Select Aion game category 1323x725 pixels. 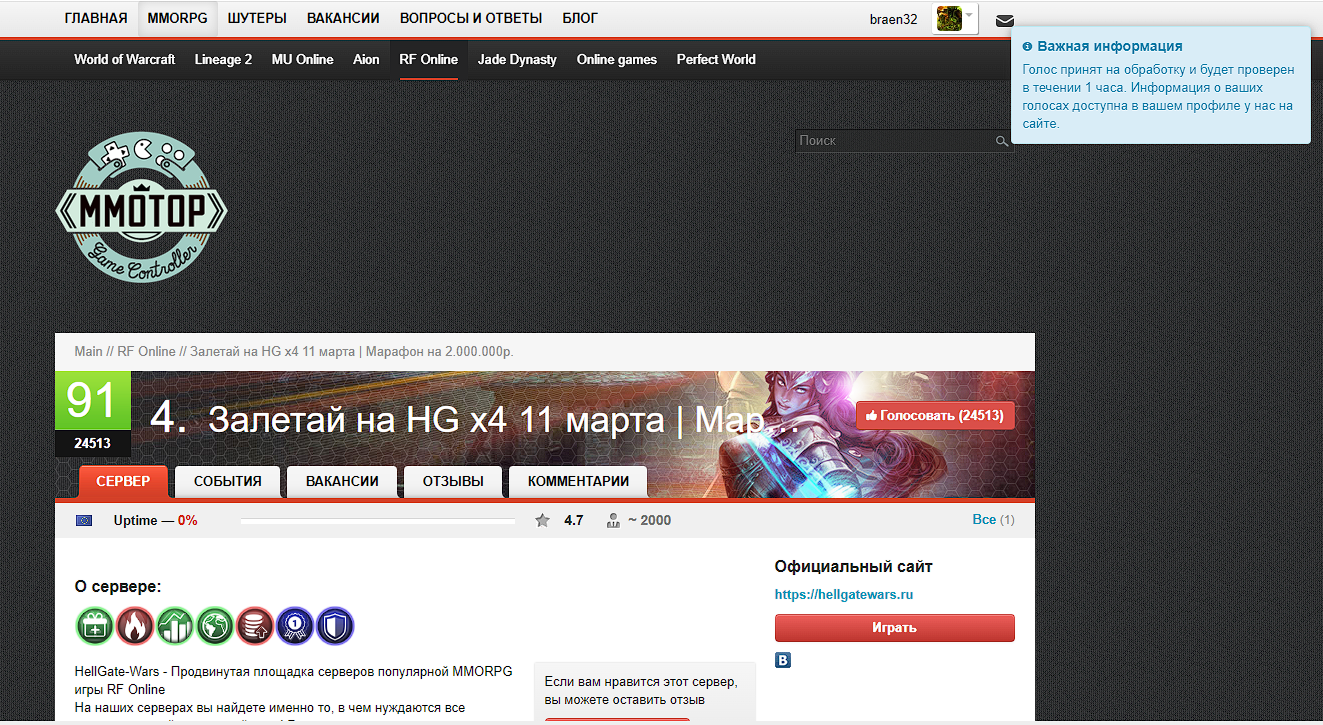(366, 59)
